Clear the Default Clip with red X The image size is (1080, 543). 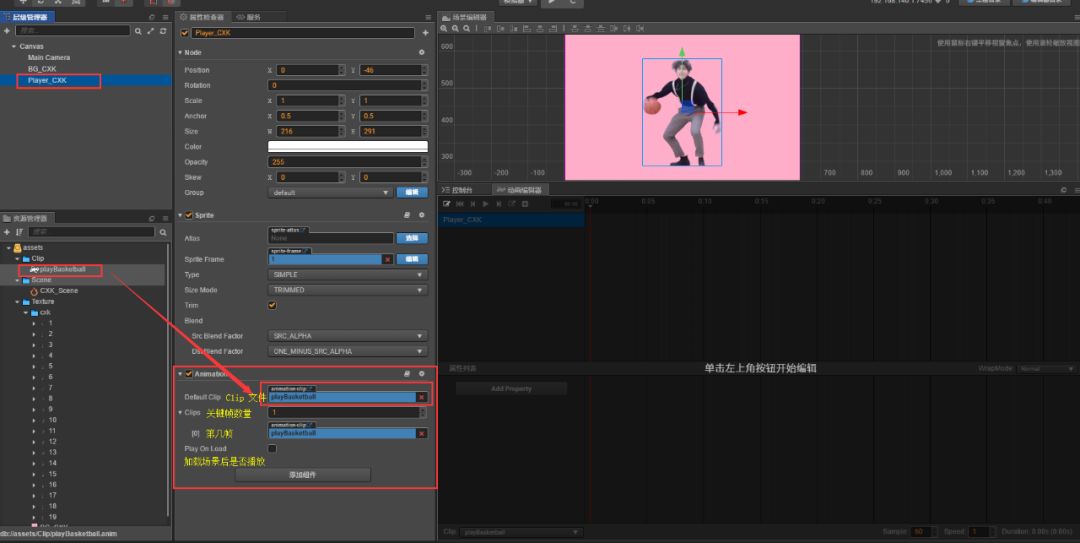422,397
